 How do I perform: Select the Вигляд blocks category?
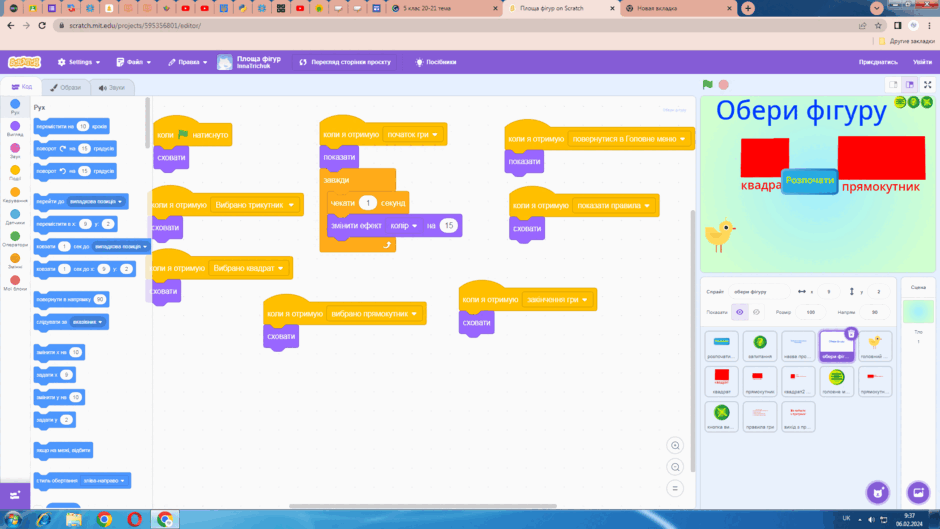tap(15, 128)
